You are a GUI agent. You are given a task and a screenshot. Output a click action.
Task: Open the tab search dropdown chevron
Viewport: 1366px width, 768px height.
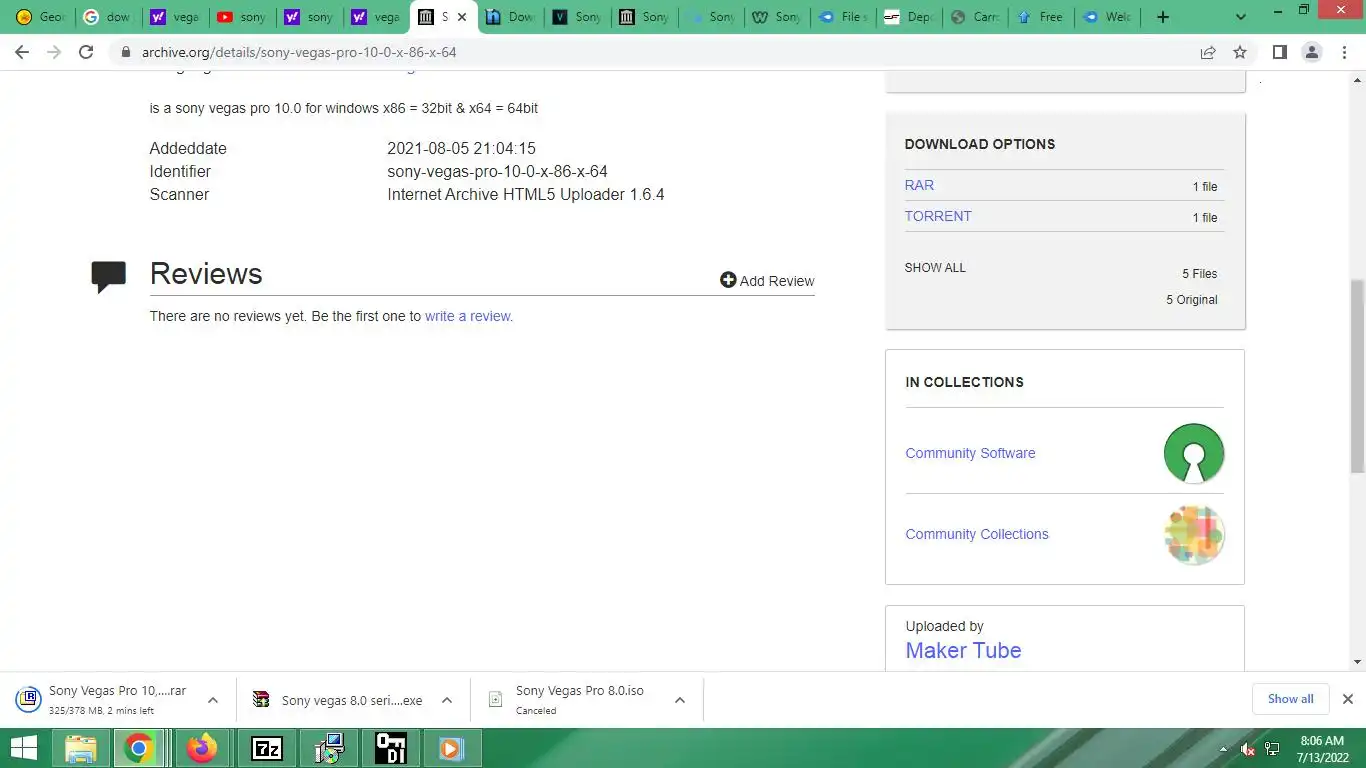pos(1241,17)
